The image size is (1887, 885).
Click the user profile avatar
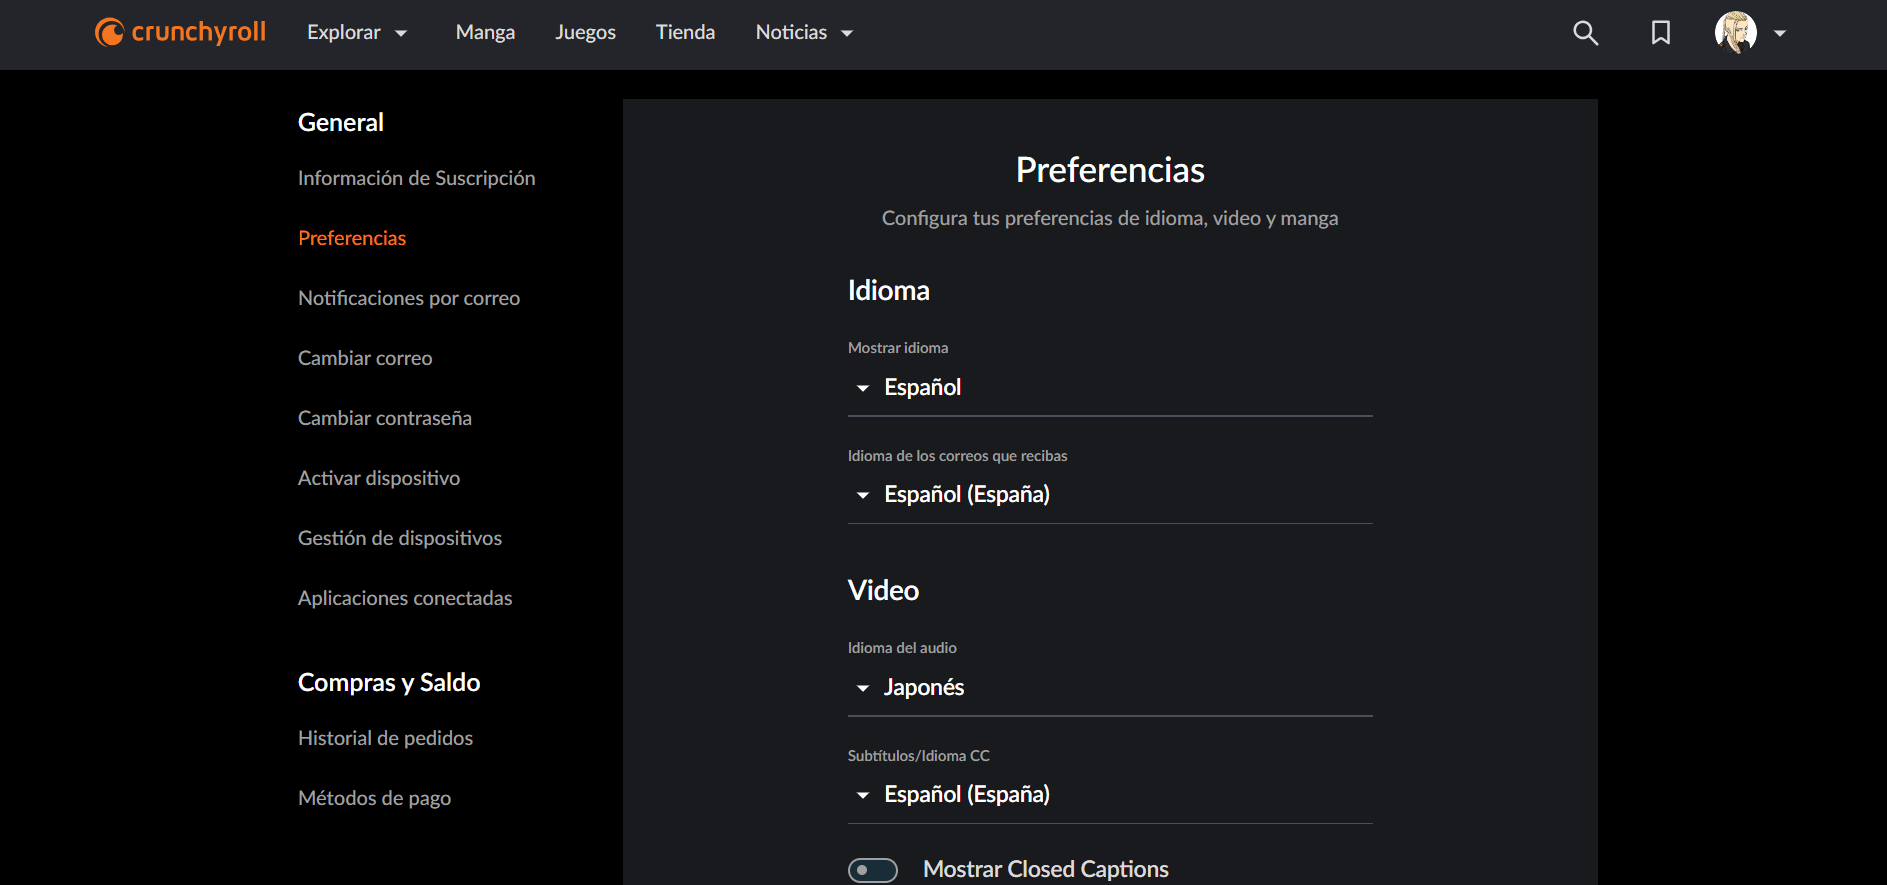click(1735, 33)
